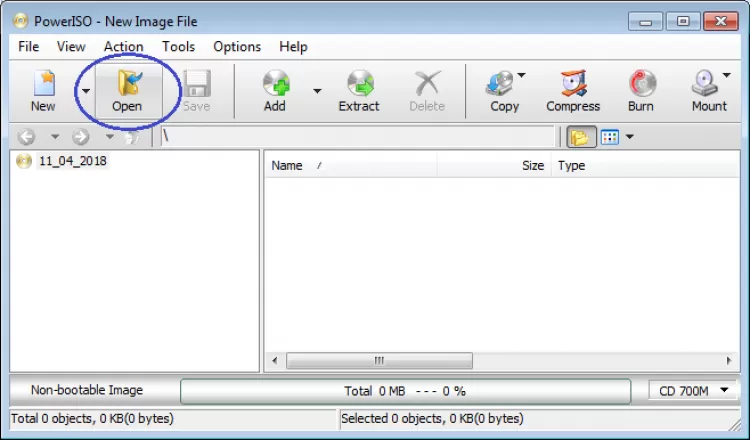Screen dimensions: 750x440
Task: Open the view mode dropdown arrow
Action: [629, 137]
